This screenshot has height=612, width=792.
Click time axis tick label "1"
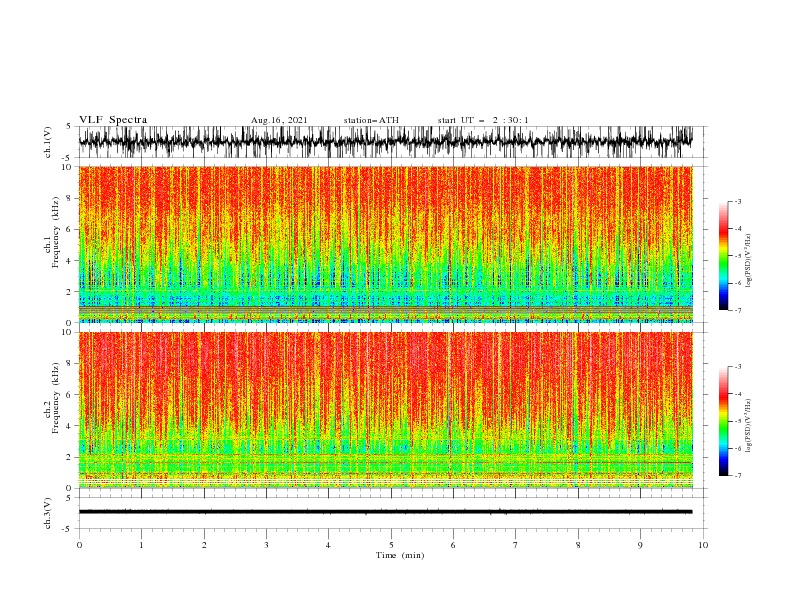tap(141, 545)
